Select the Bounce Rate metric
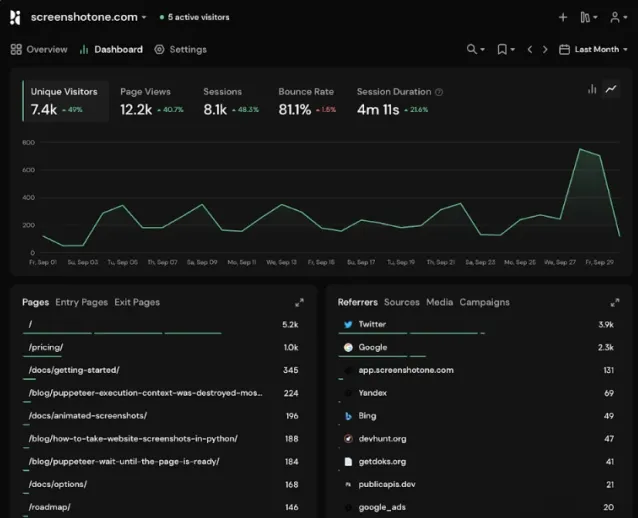 (307, 101)
